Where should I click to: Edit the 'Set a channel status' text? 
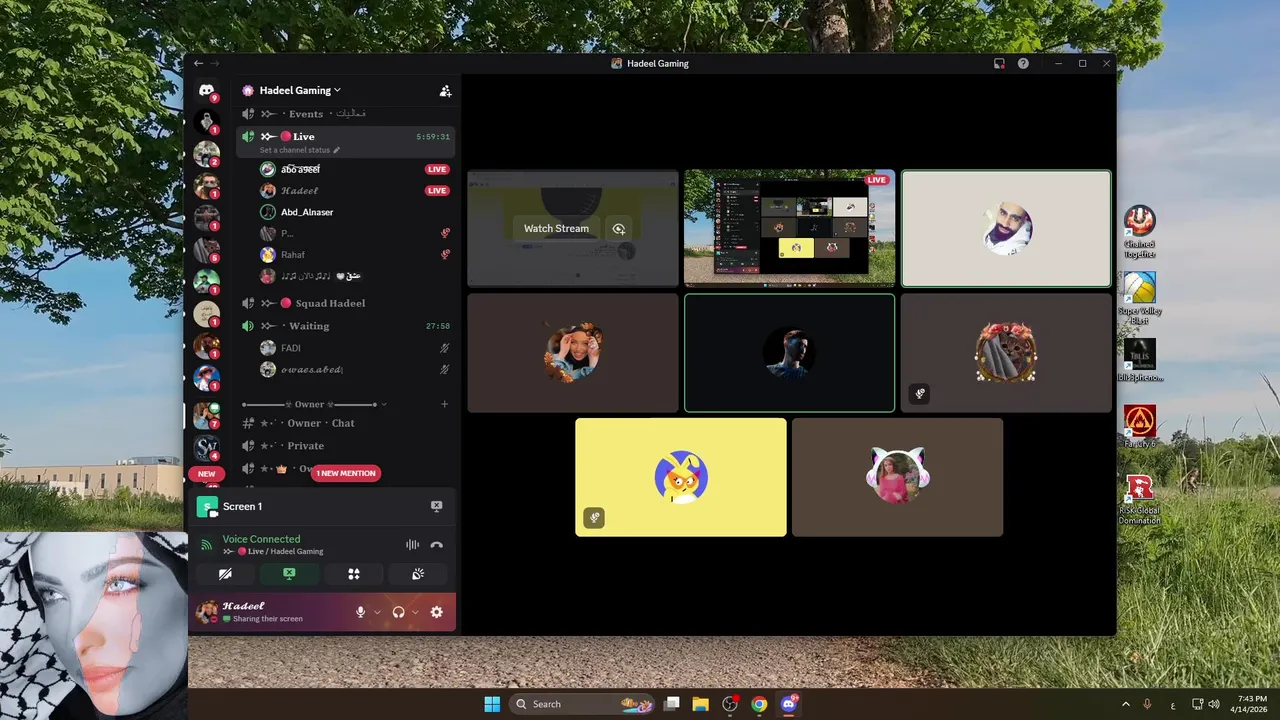click(300, 150)
